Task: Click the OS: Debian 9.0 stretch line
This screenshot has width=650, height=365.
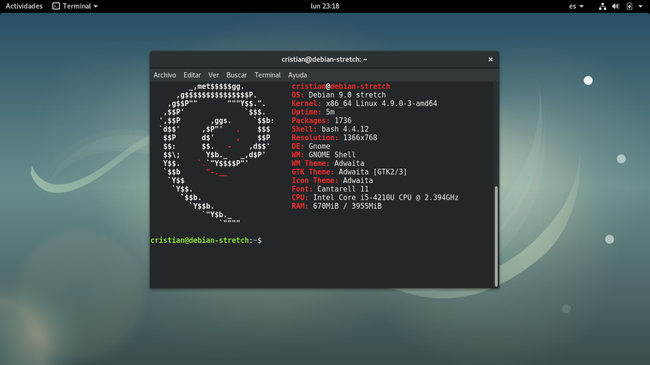Action: coord(339,95)
